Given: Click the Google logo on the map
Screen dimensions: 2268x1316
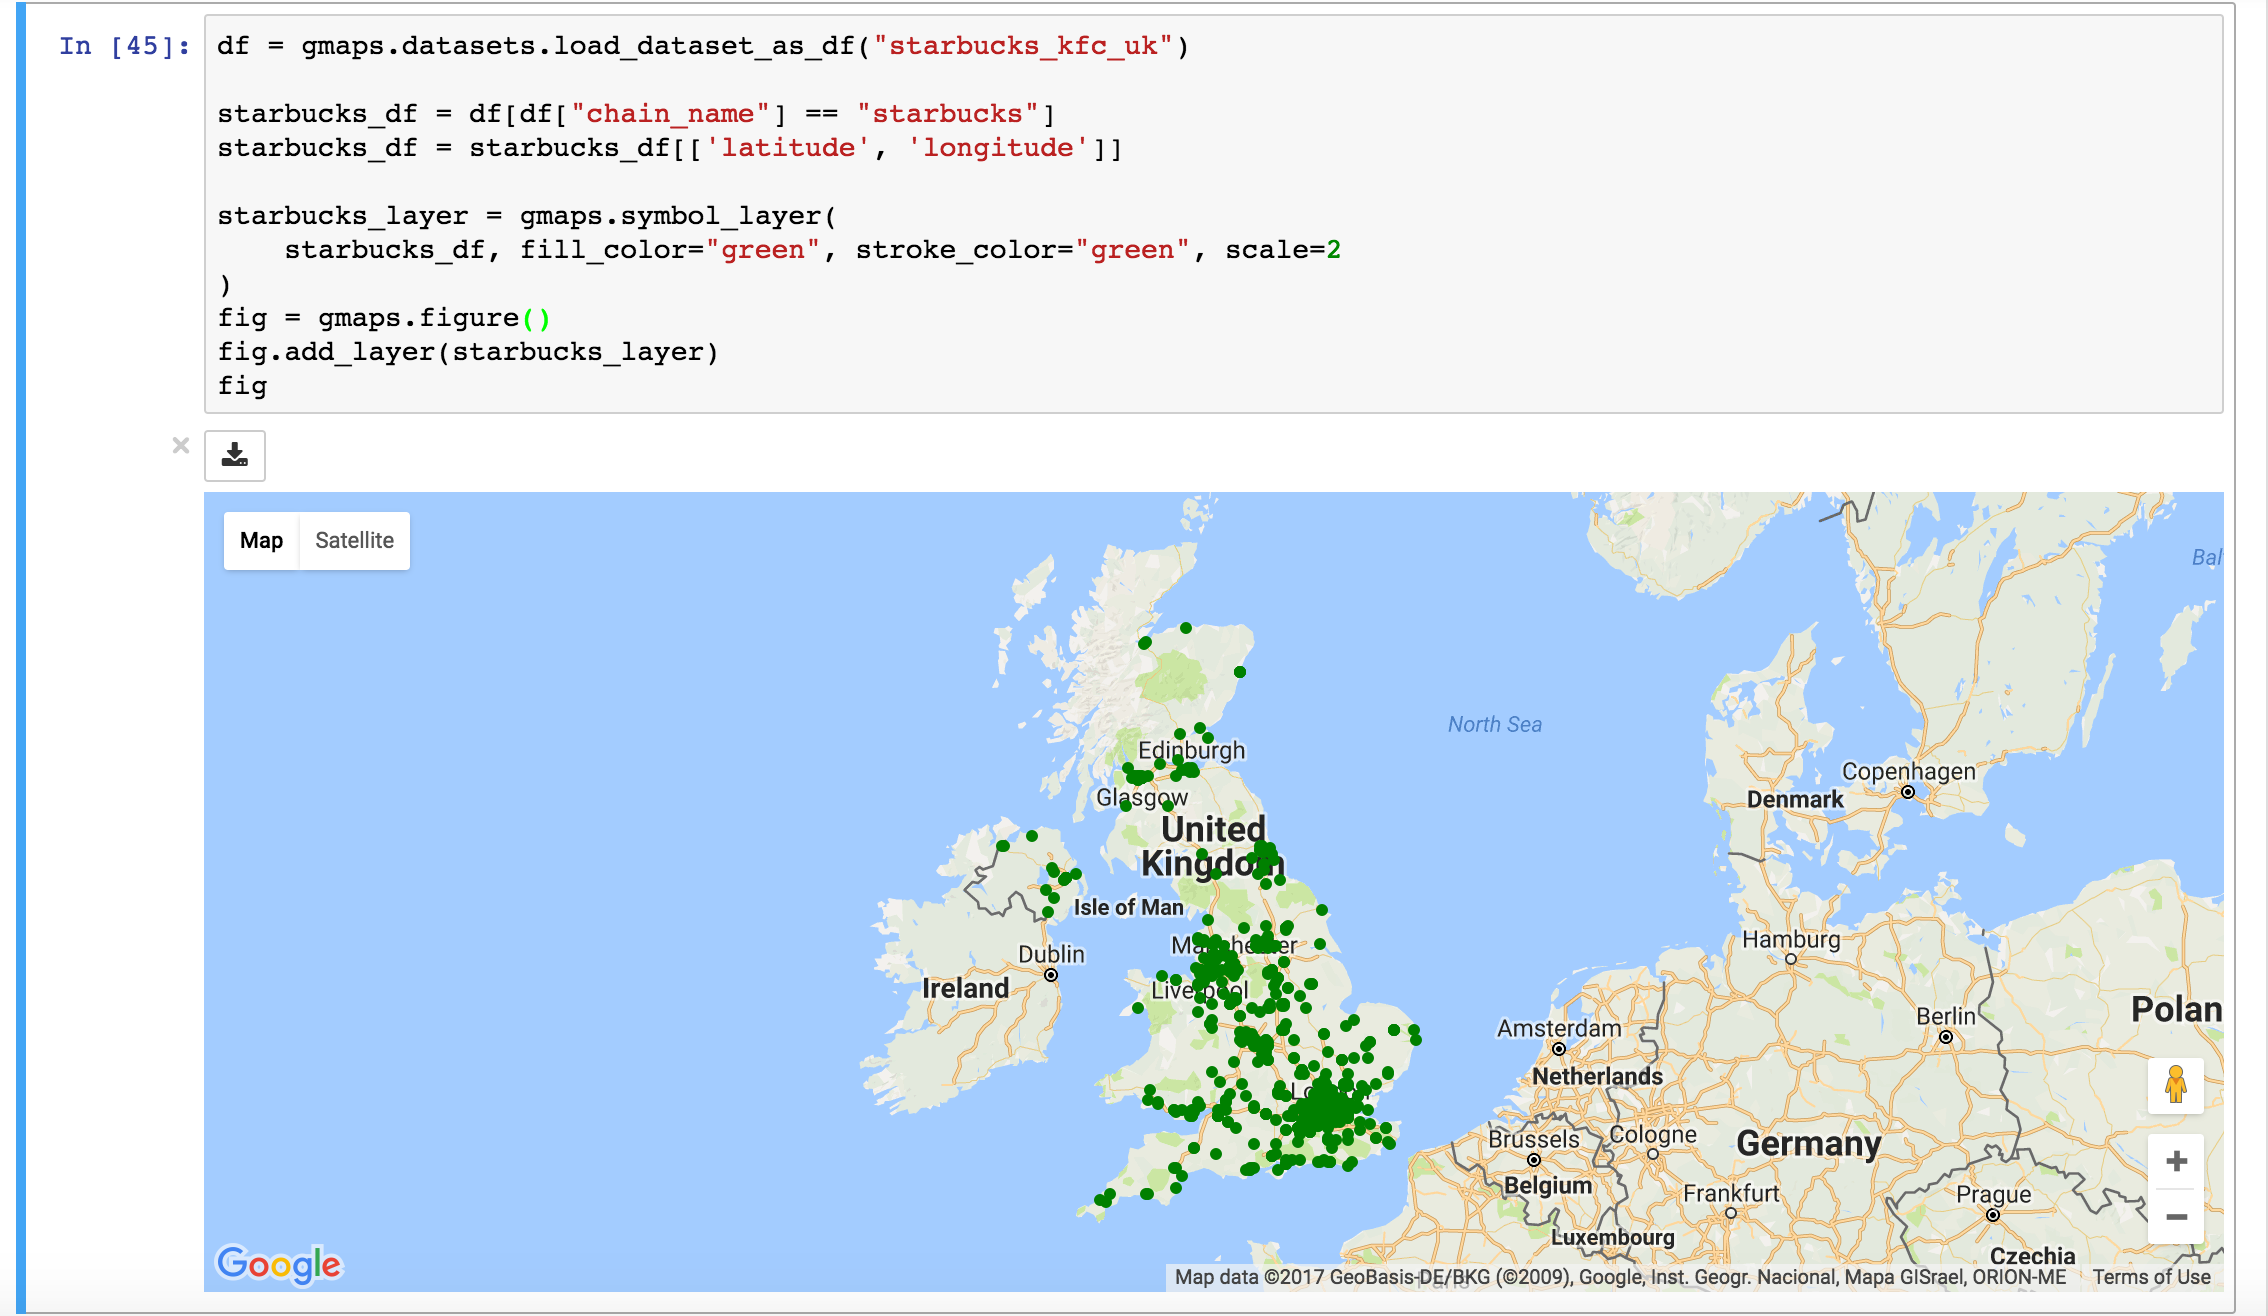Looking at the screenshot, I should 279,1264.
